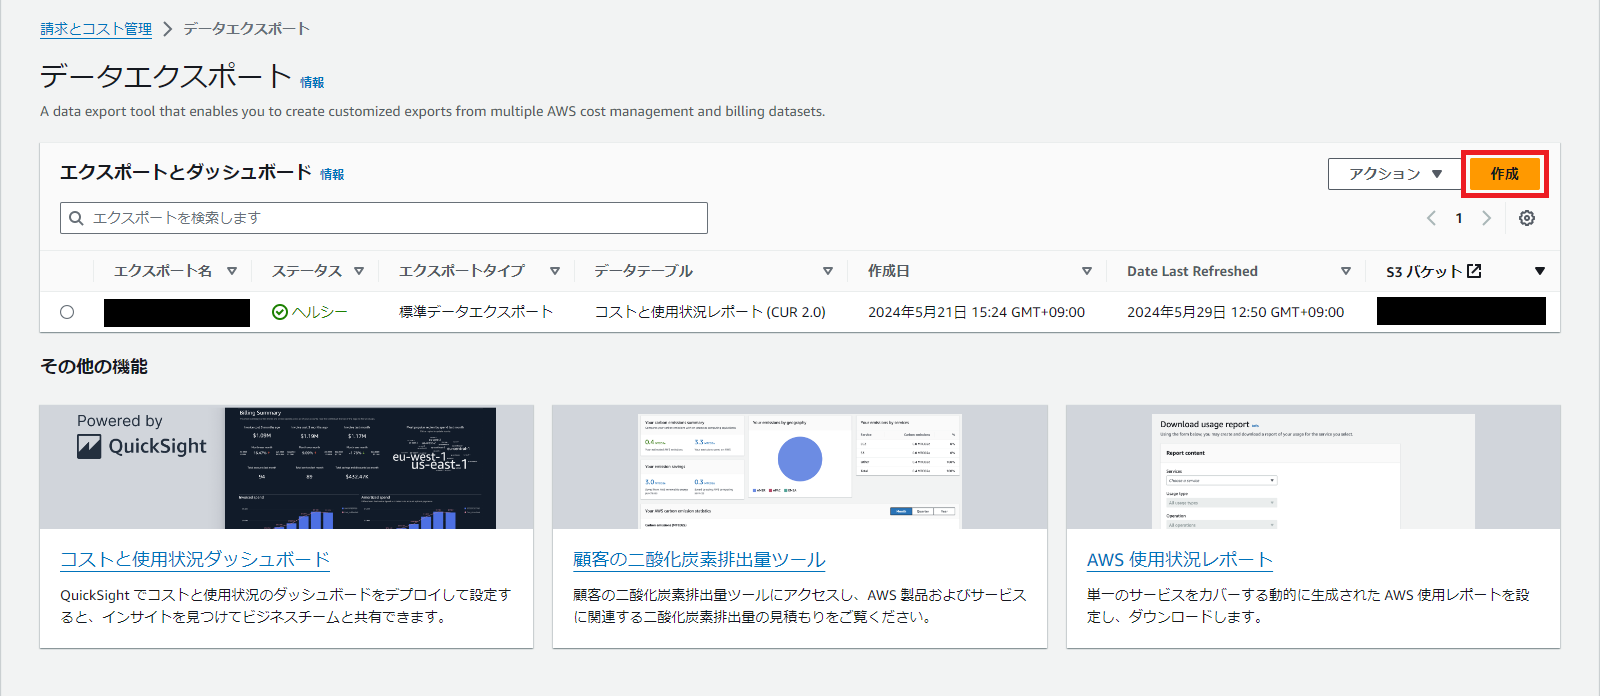Screen dimensions: 1600x696
Task: Click the breadcrumb separator chevron
Action: [167, 29]
